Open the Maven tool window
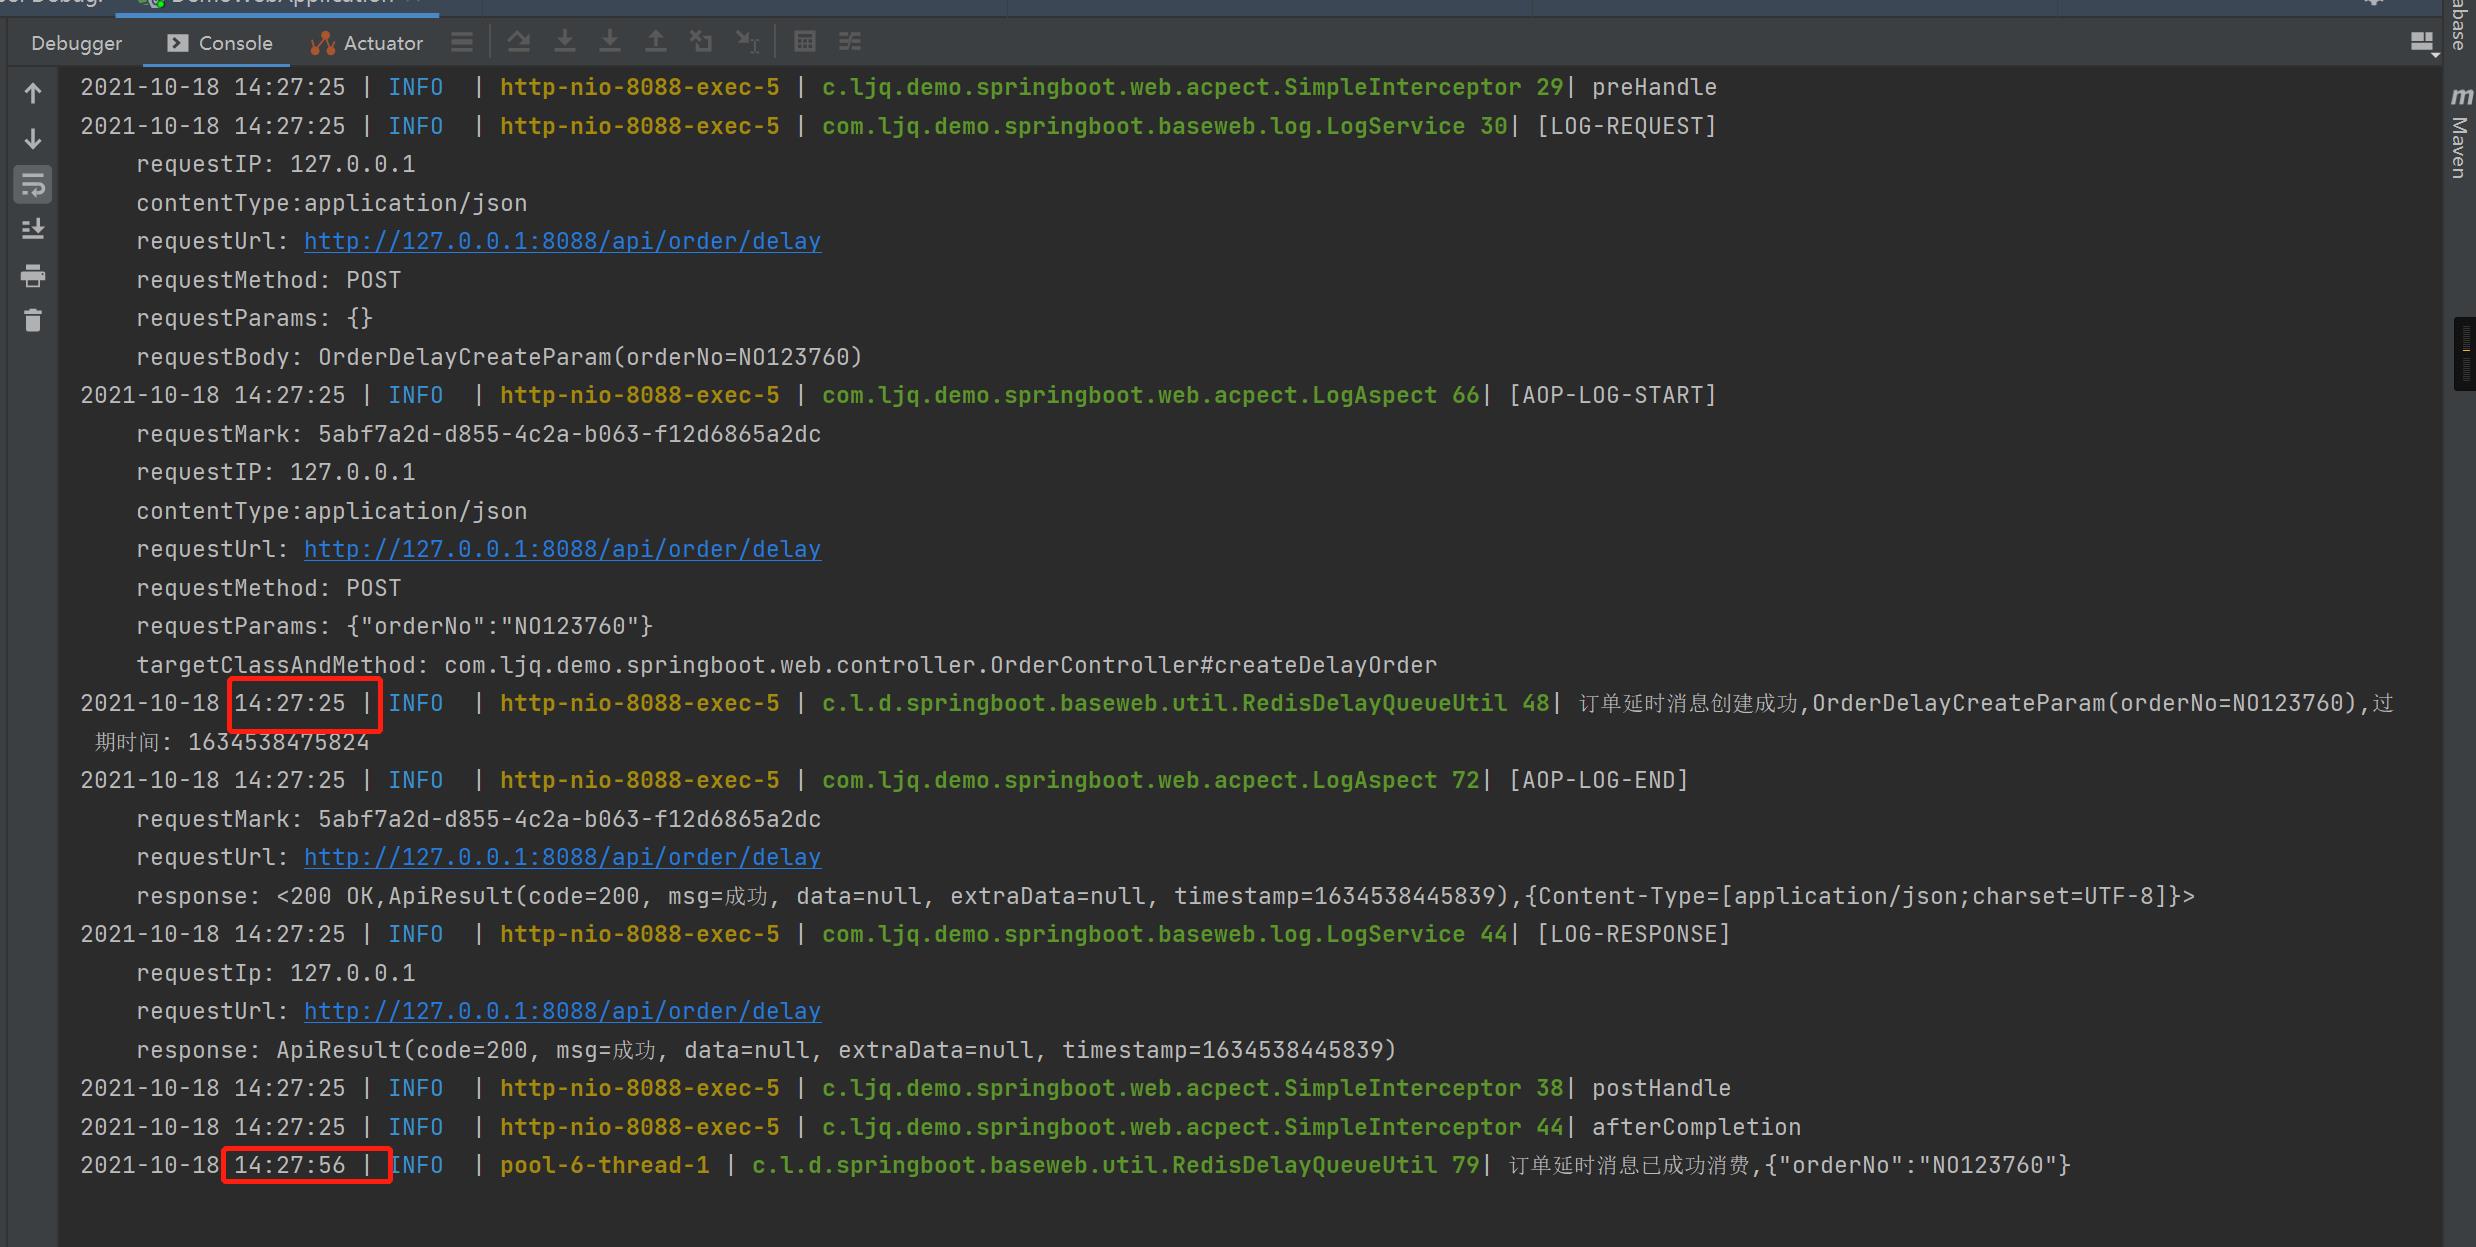 2461,140
